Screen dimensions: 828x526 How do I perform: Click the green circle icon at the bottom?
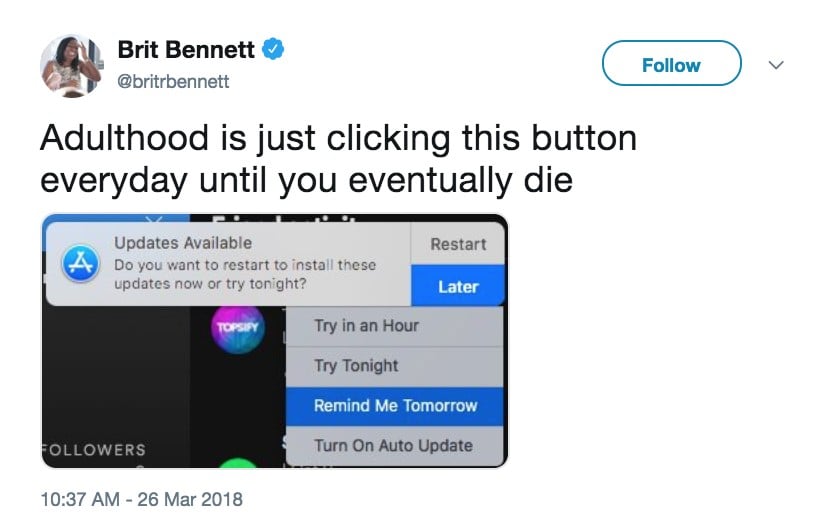[239, 463]
